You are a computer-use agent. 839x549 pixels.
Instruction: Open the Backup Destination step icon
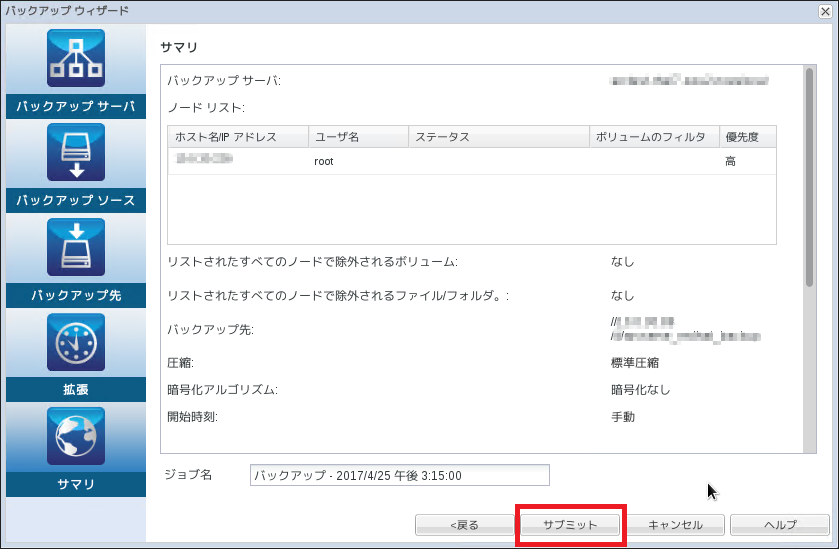pyautogui.click(x=75, y=247)
